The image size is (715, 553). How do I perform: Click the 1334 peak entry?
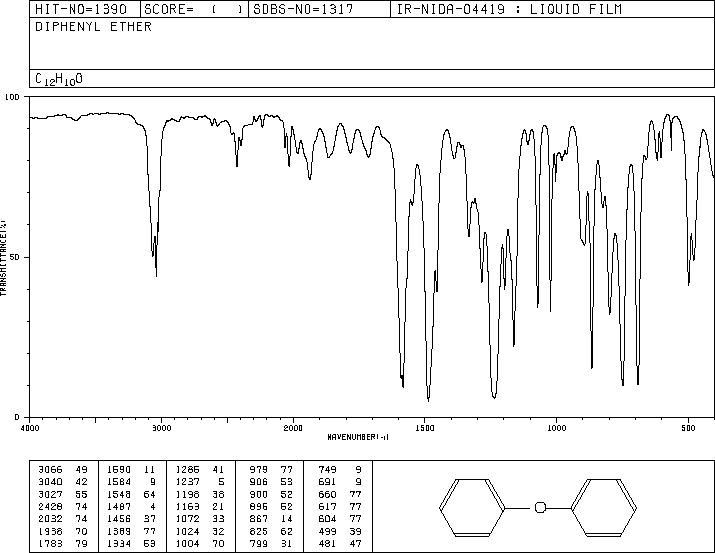(131, 543)
